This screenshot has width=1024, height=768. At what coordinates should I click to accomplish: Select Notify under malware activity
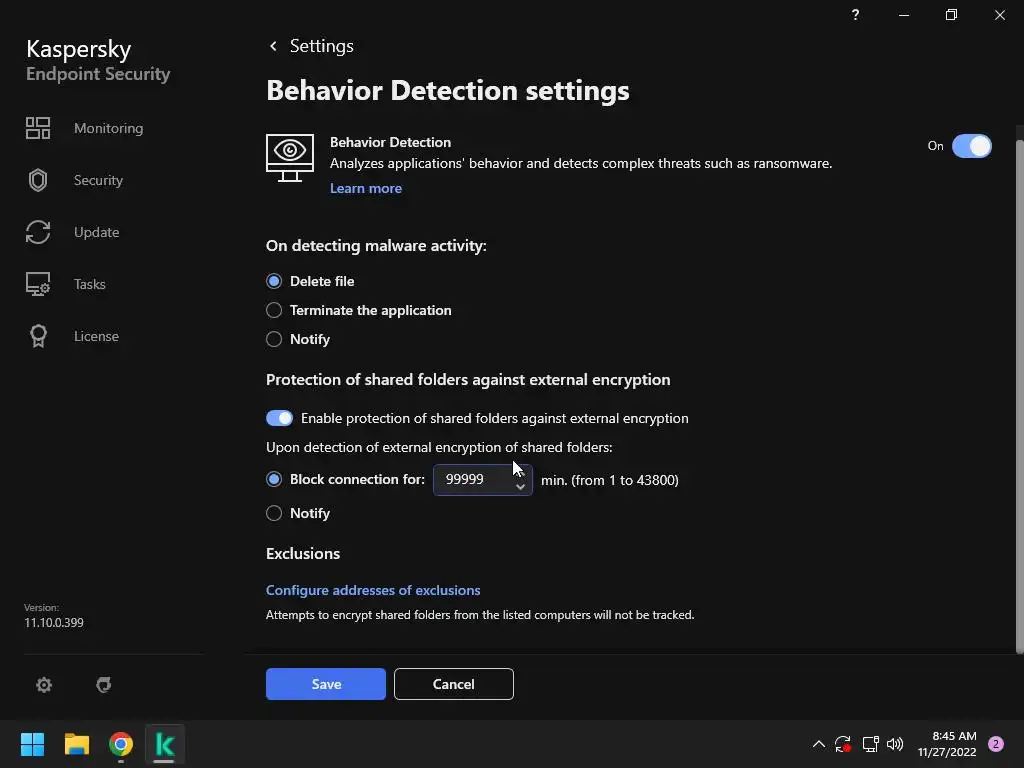pos(274,339)
